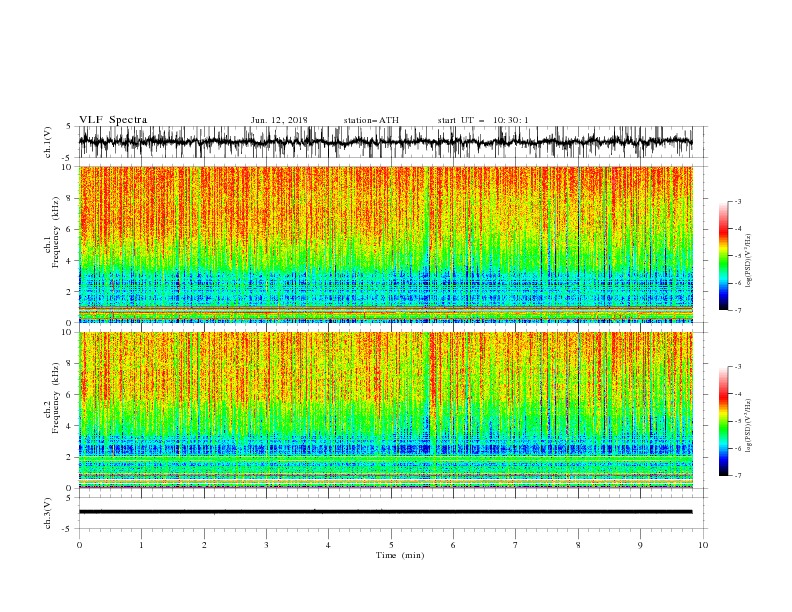Click the "8" kHz tick of ch.2 spectrogram
Image resolution: width=792 pixels, height=612 pixels.
point(70,364)
